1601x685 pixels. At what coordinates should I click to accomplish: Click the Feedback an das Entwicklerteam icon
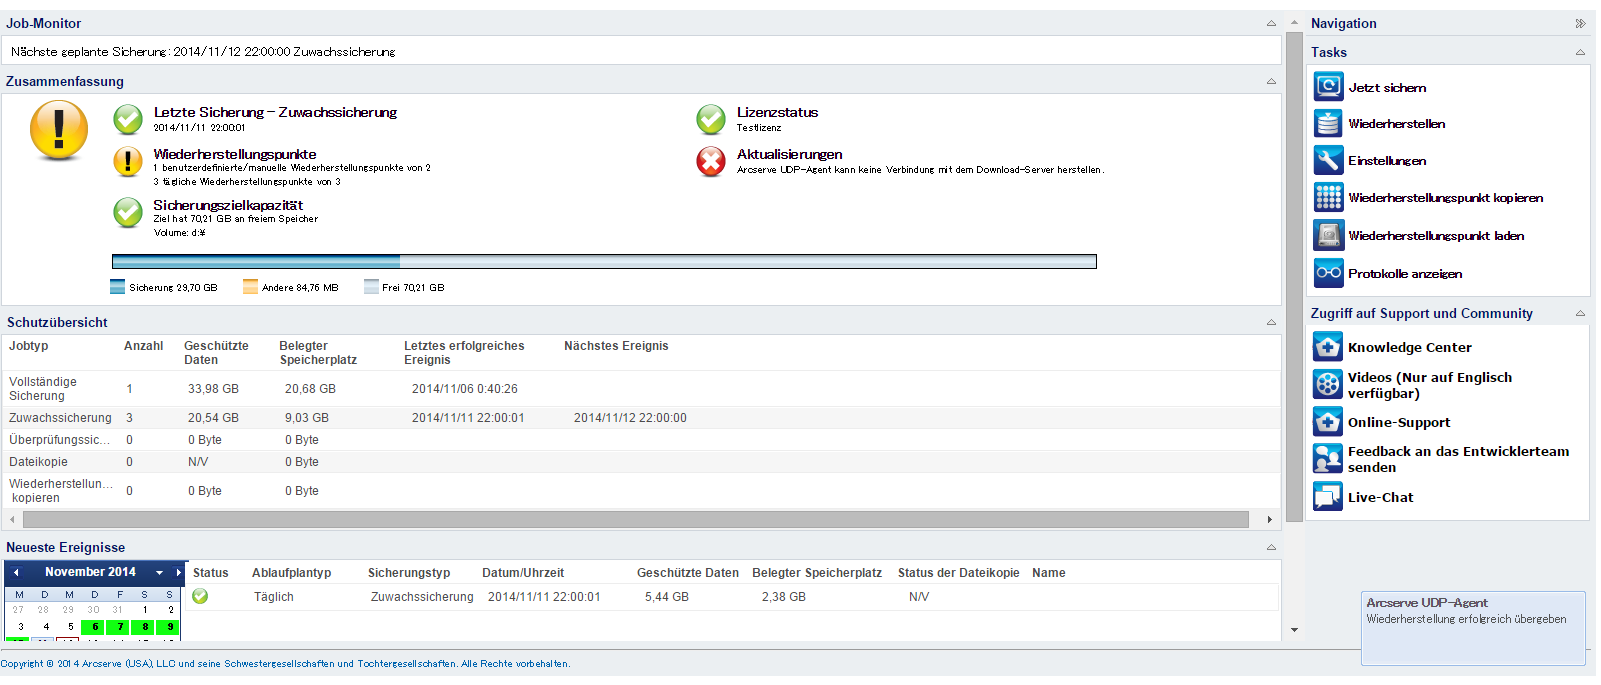pos(1328,459)
